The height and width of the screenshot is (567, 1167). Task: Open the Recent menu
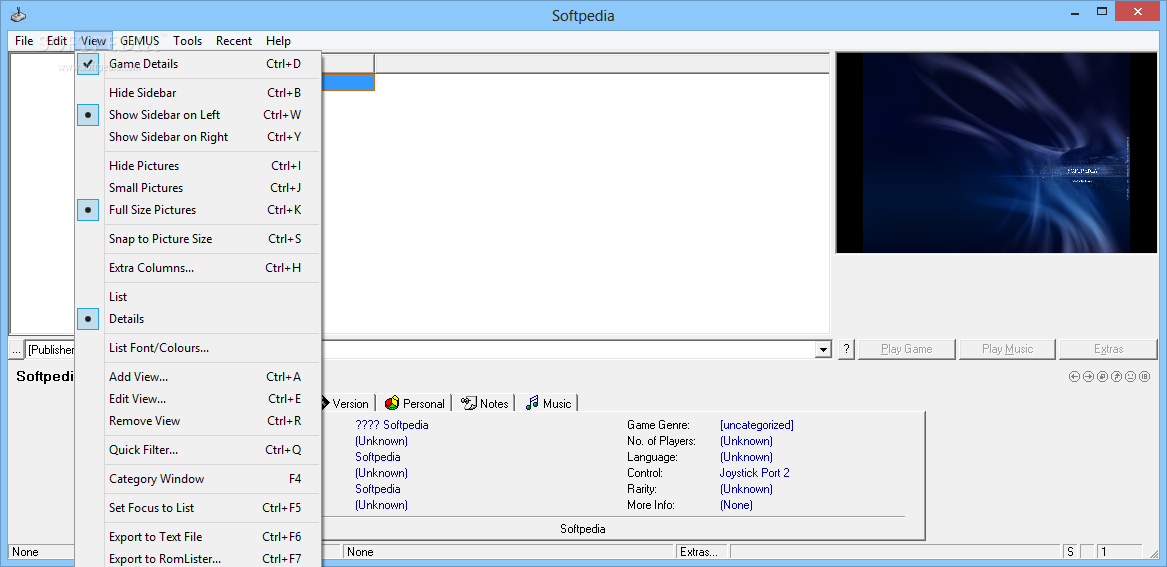[234, 41]
